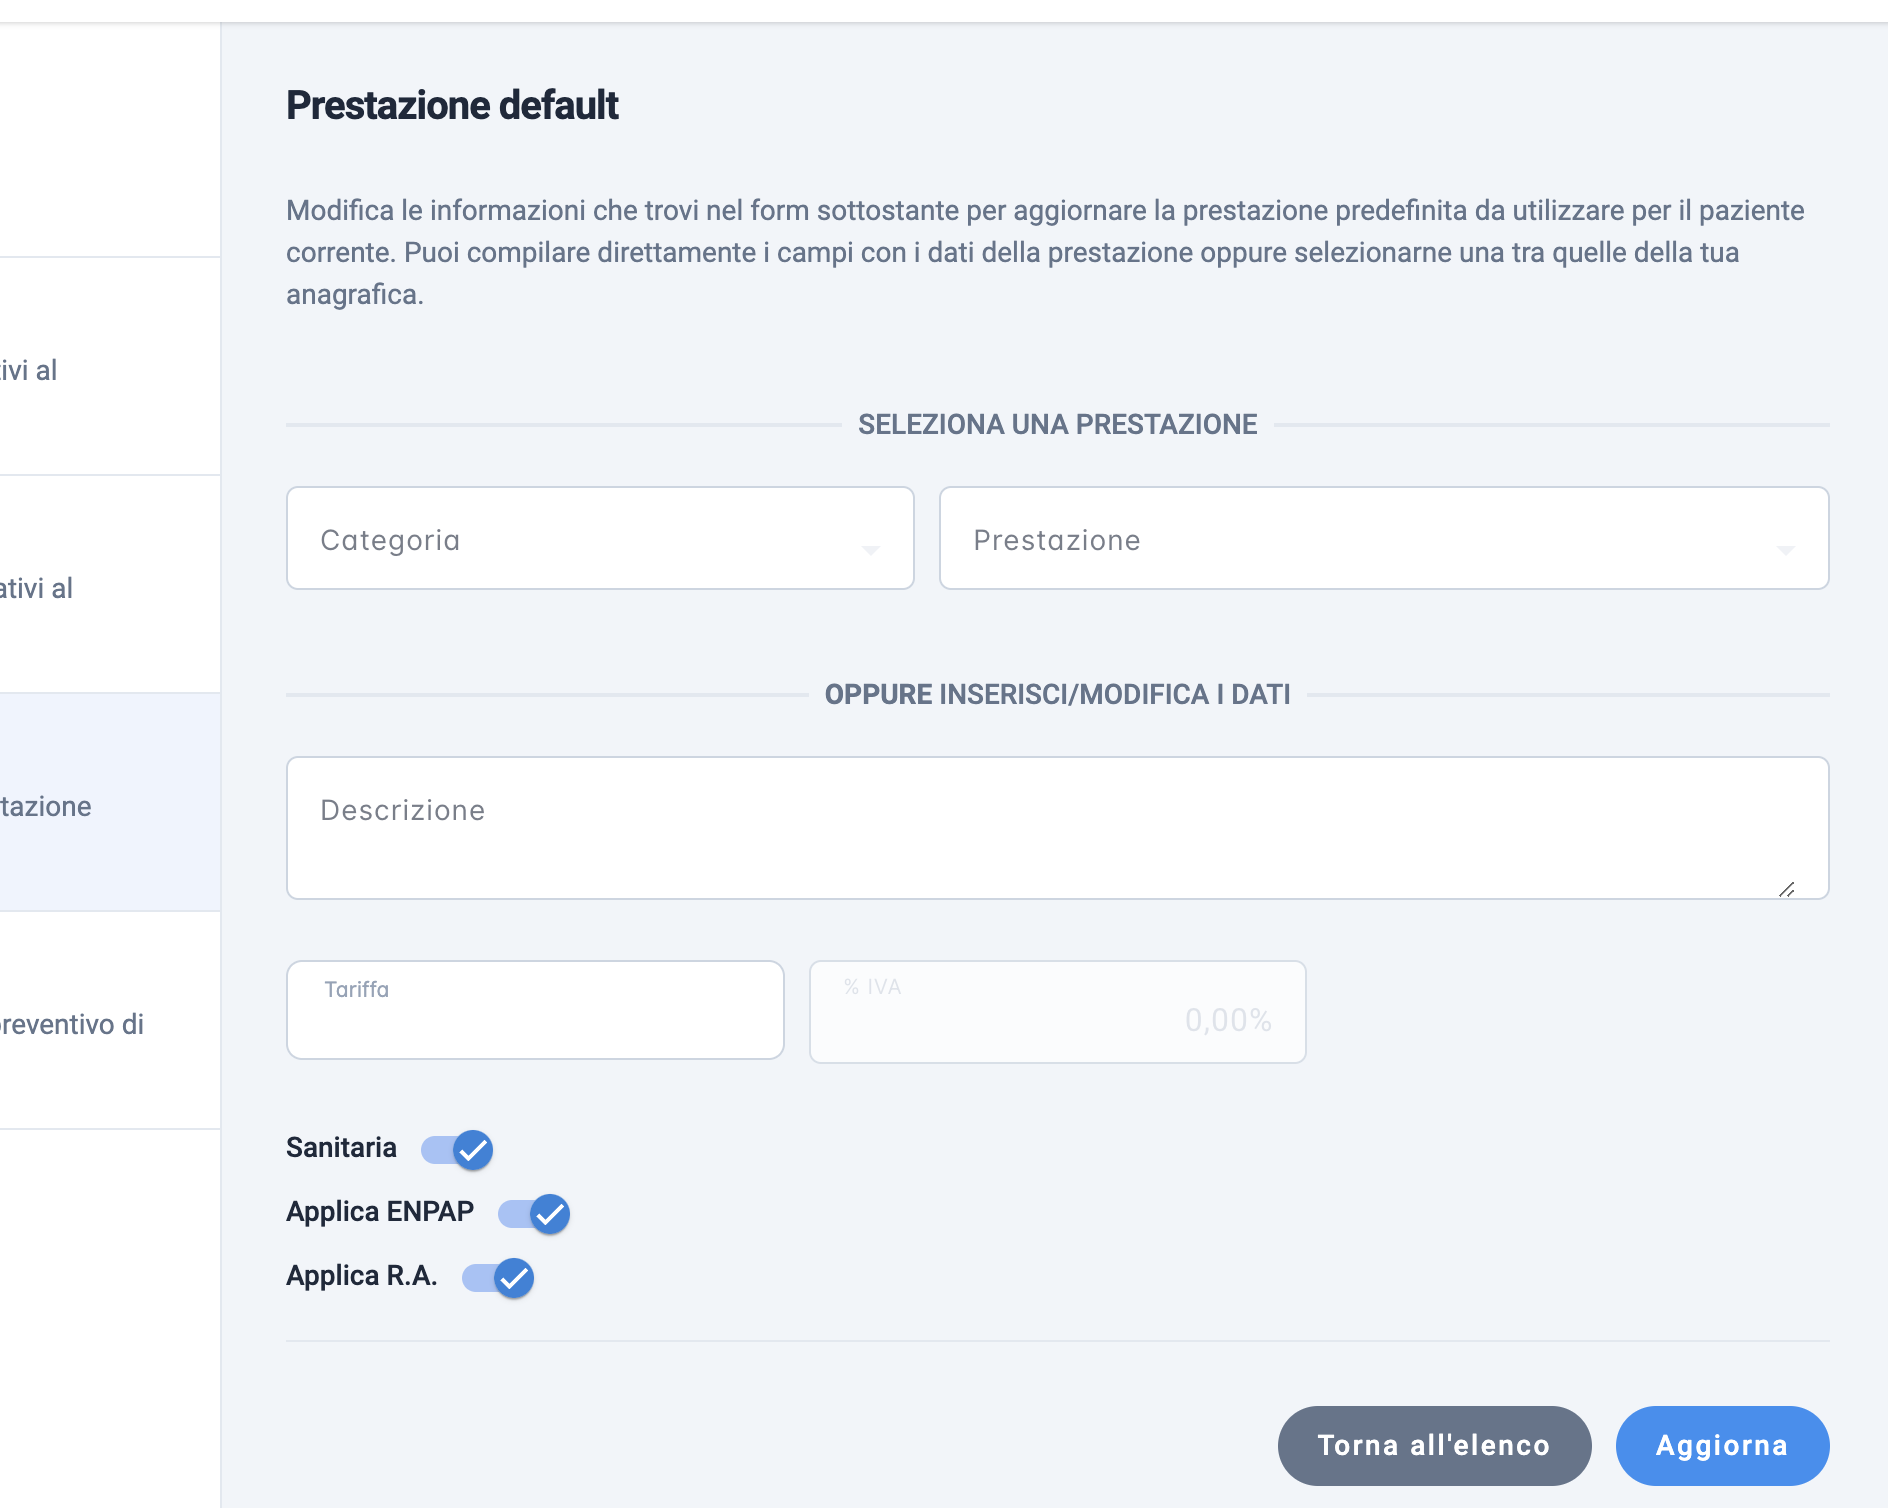Click the Categoria dropdown arrow
Viewport: 1888px width, 1508px height.
tap(870, 549)
